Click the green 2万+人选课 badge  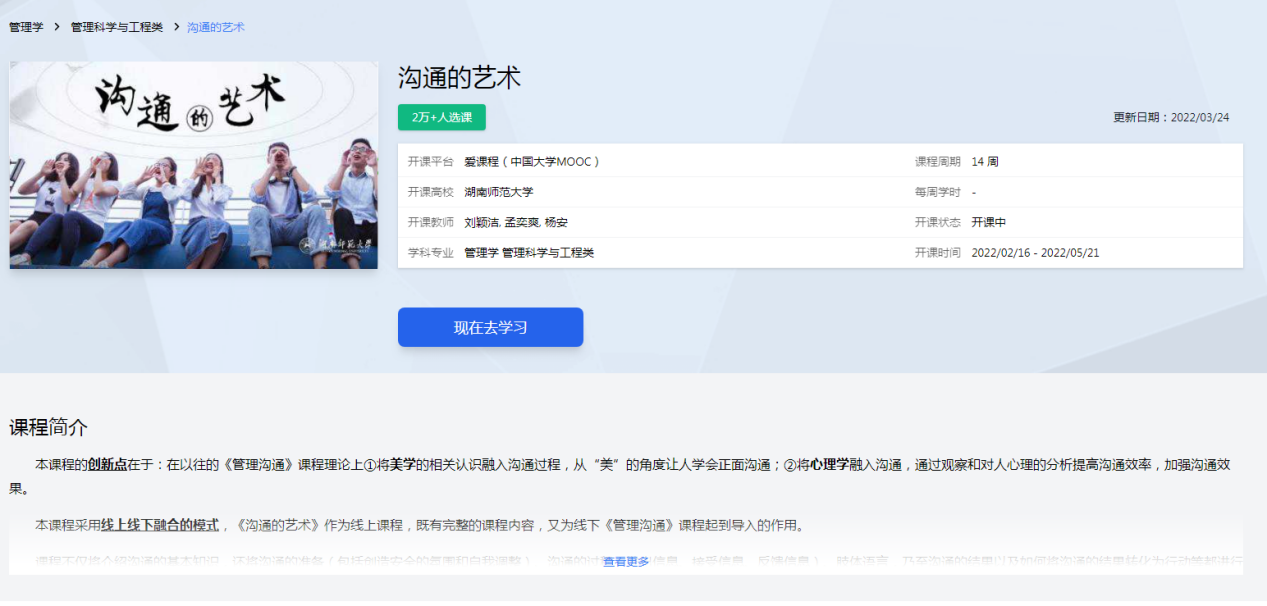point(441,118)
